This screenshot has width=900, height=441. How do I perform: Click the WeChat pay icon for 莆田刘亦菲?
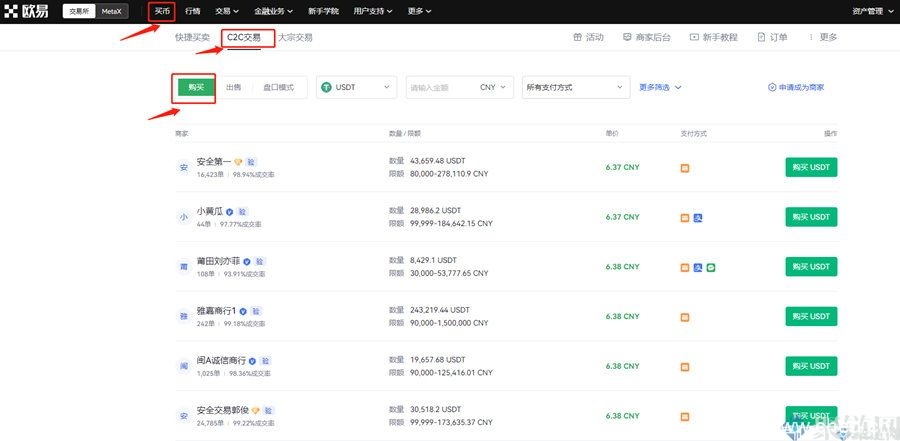pos(711,267)
